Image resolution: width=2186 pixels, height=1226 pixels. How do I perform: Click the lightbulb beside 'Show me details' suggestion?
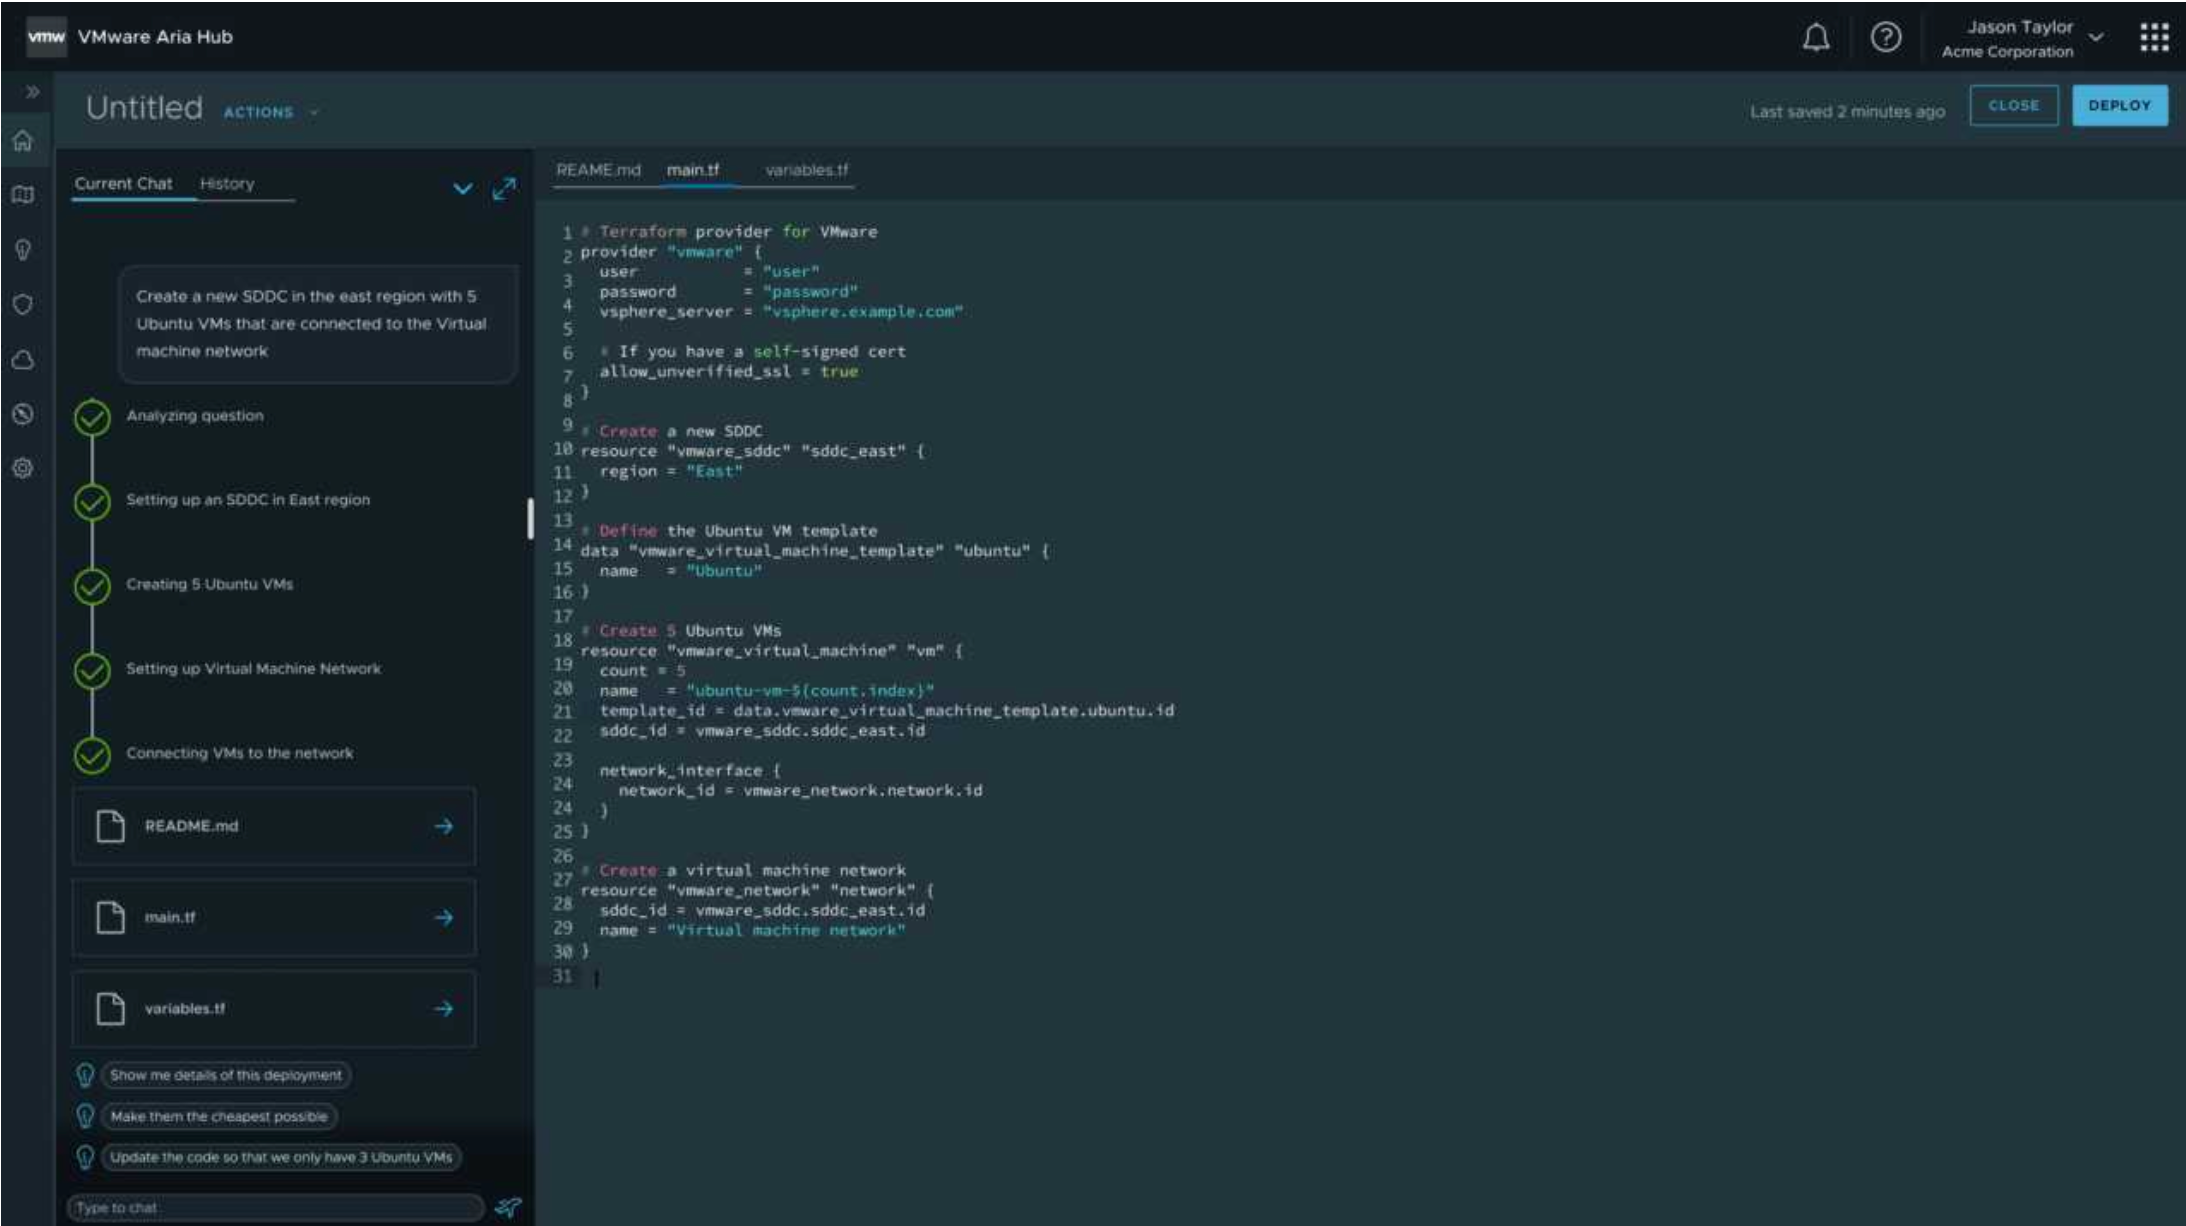point(85,1075)
